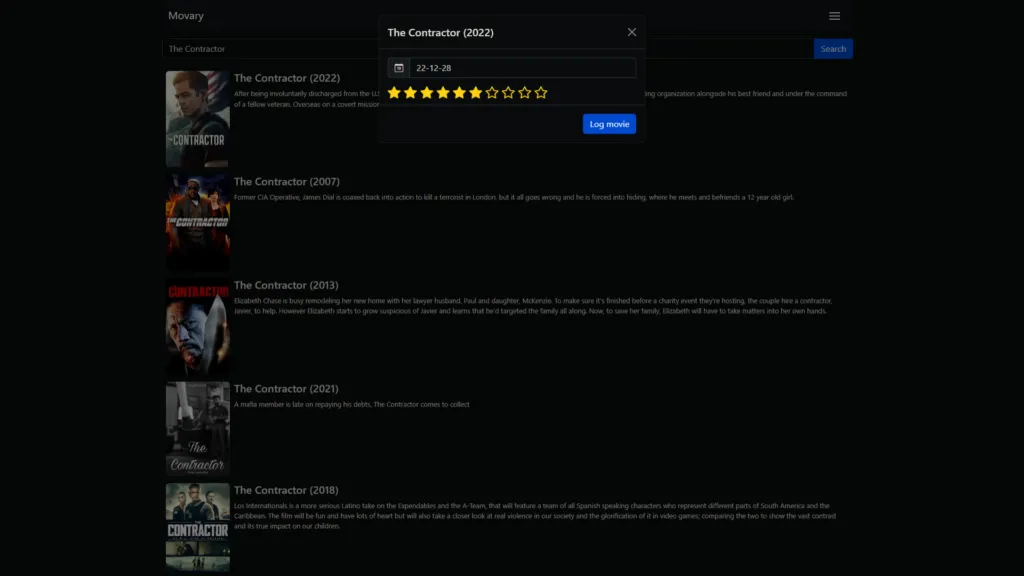This screenshot has height=576, width=1024.
Task: Select The Contractor (2007) poster thumbnail
Action: point(197,222)
